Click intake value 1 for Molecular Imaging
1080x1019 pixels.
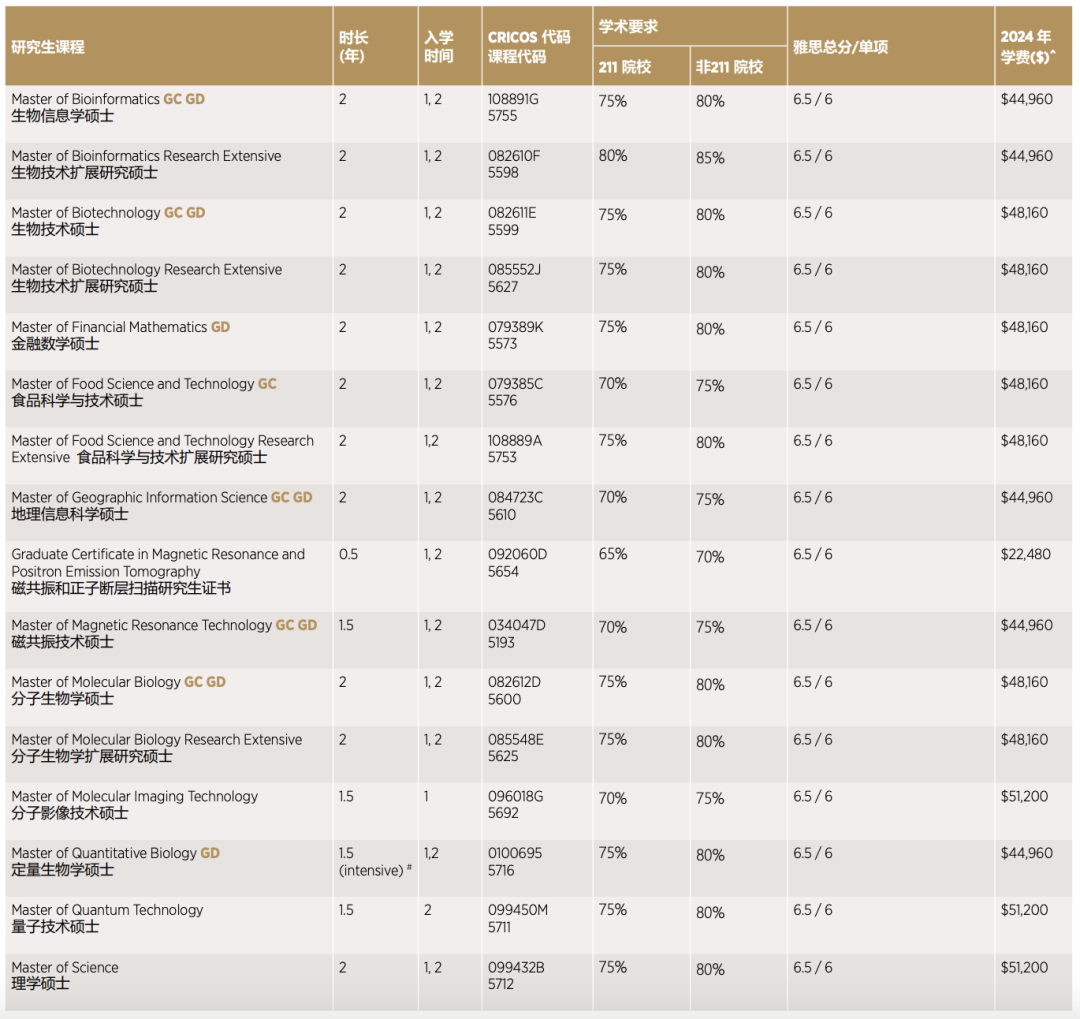click(x=426, y=796)
